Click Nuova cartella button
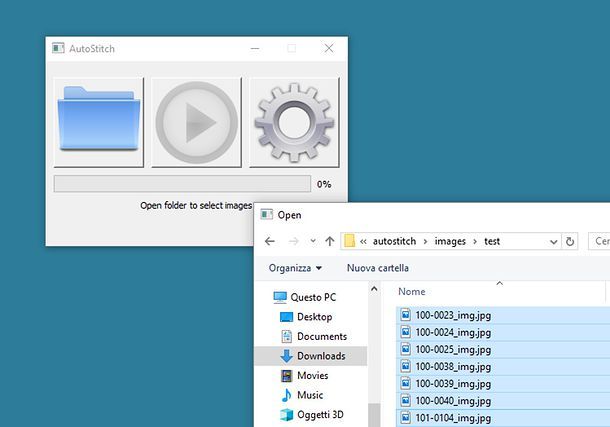This screenshot has width=610, height=427. pos(378,268)
